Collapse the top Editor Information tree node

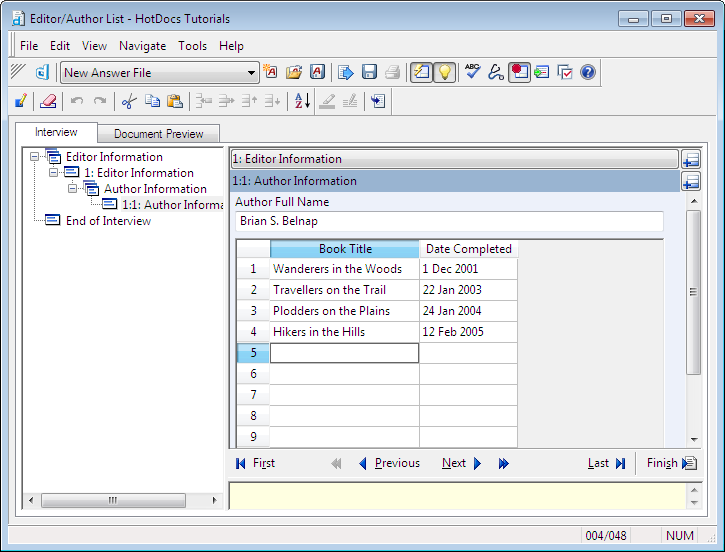click(x=34, y=157)
